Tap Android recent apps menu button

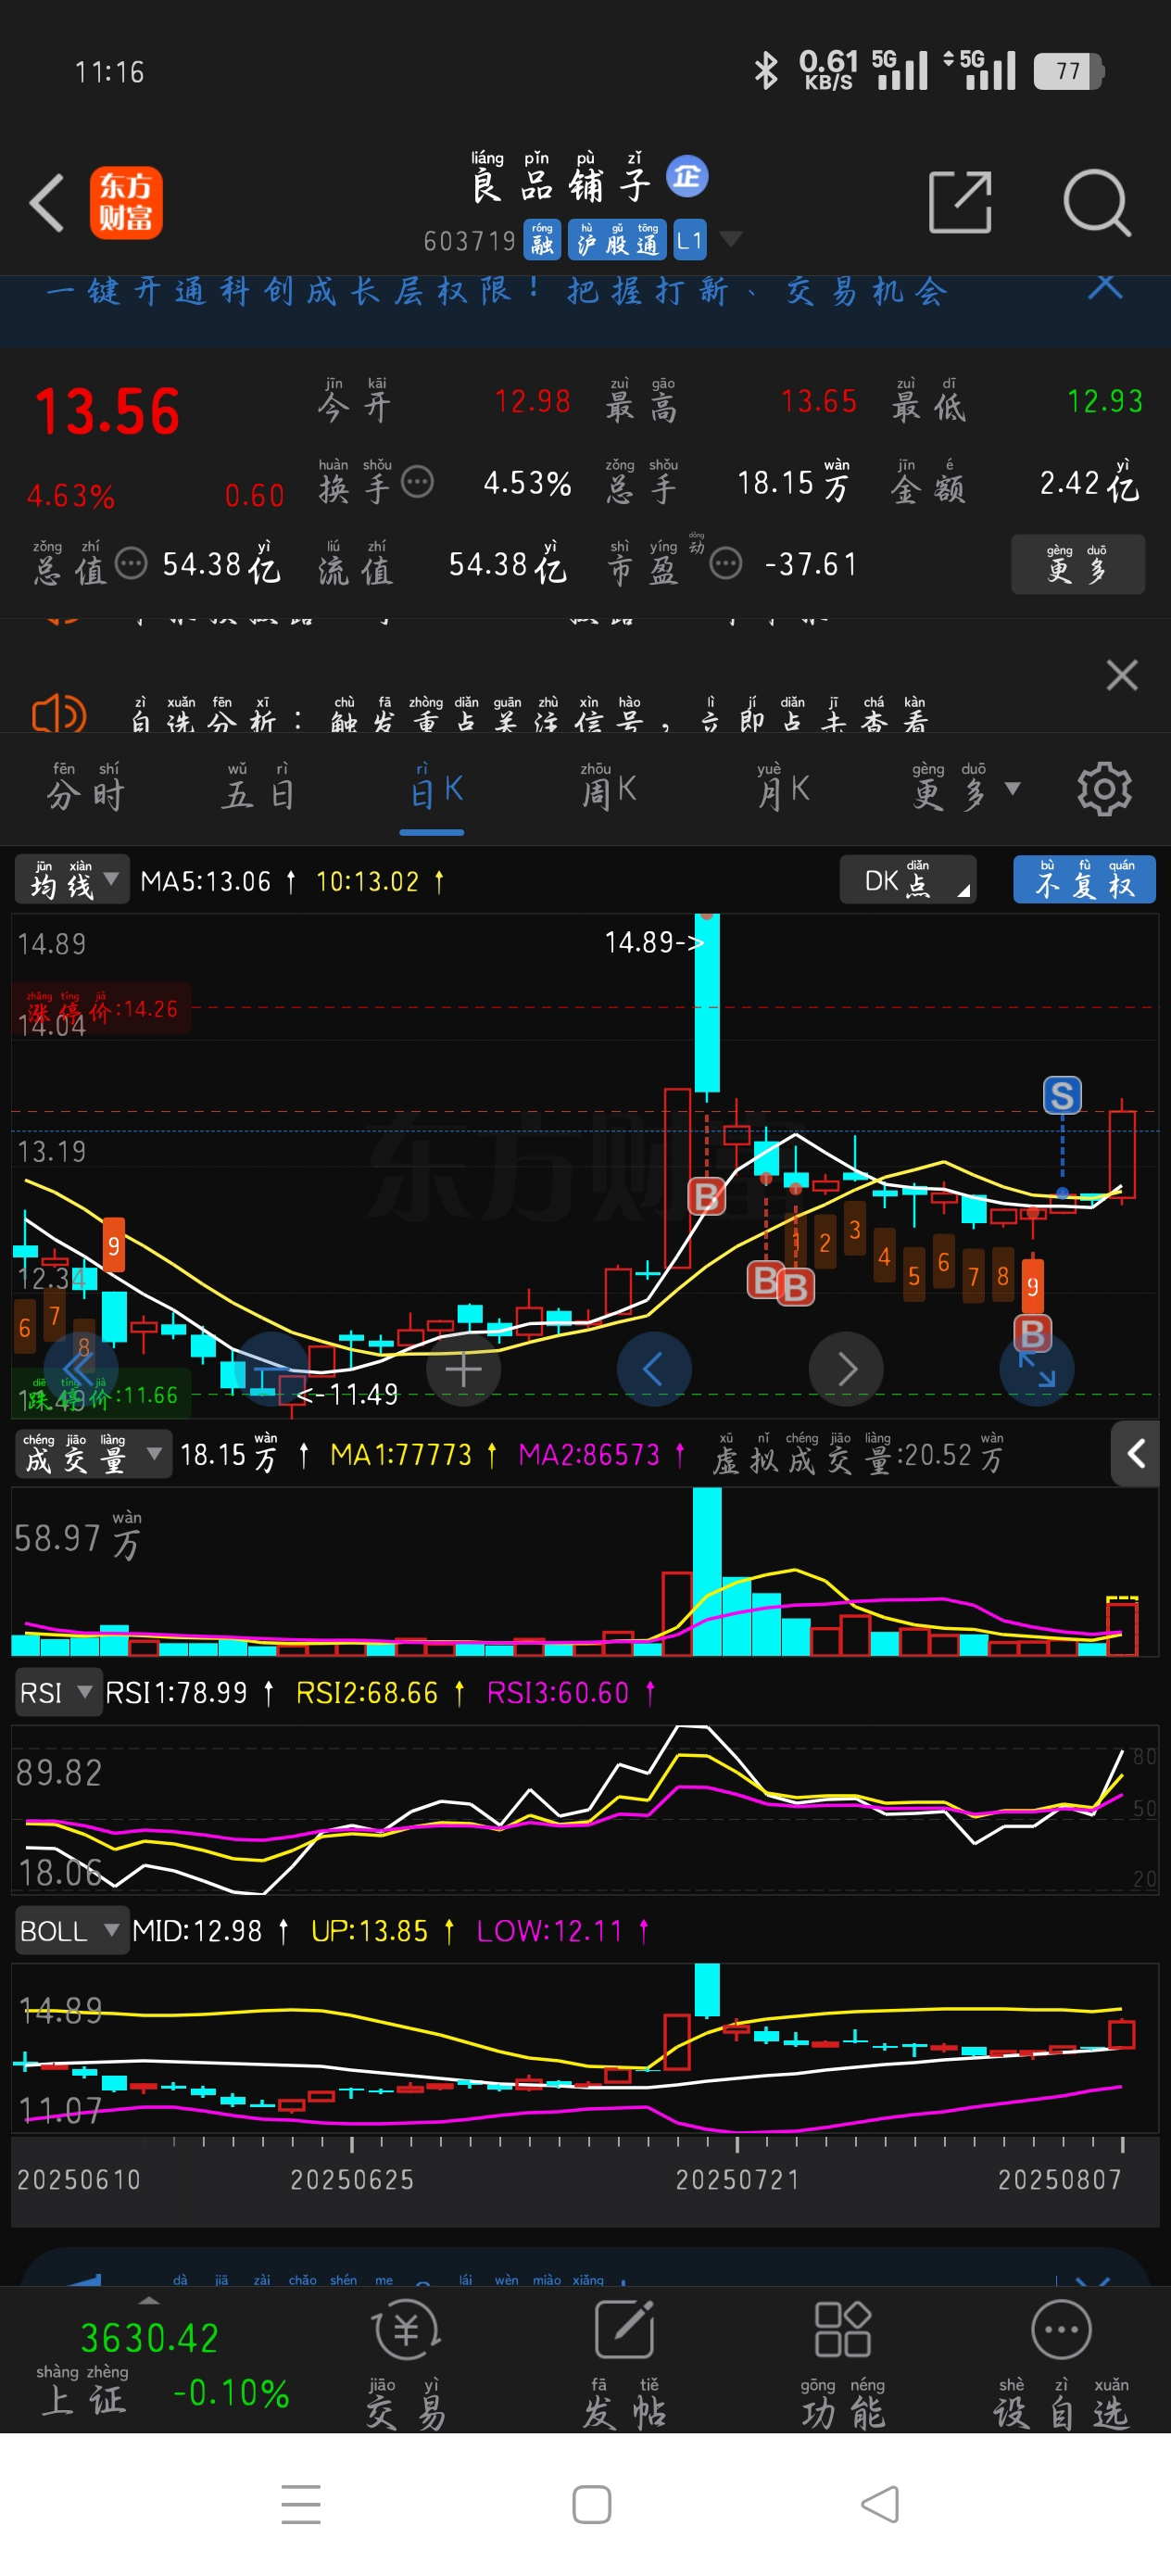(x=301, y=2504)
